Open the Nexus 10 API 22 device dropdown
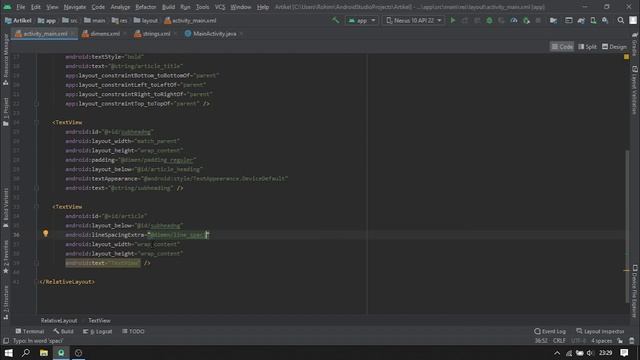Image resolution: width=640 pixels, height=360 pixels. tap(413, 20)
